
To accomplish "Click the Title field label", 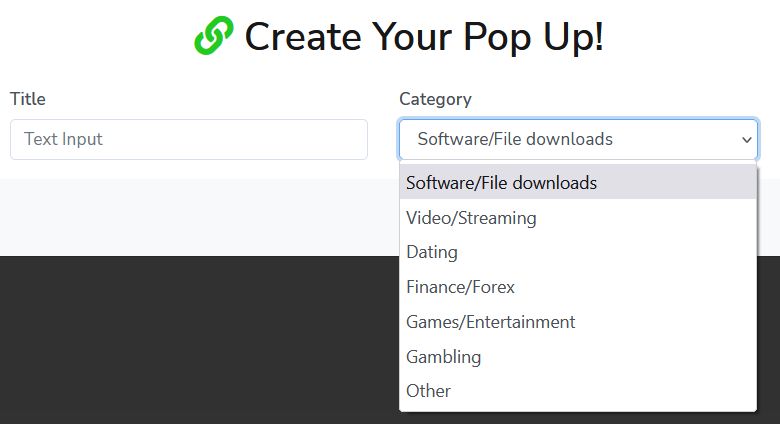I will [28, 99].
